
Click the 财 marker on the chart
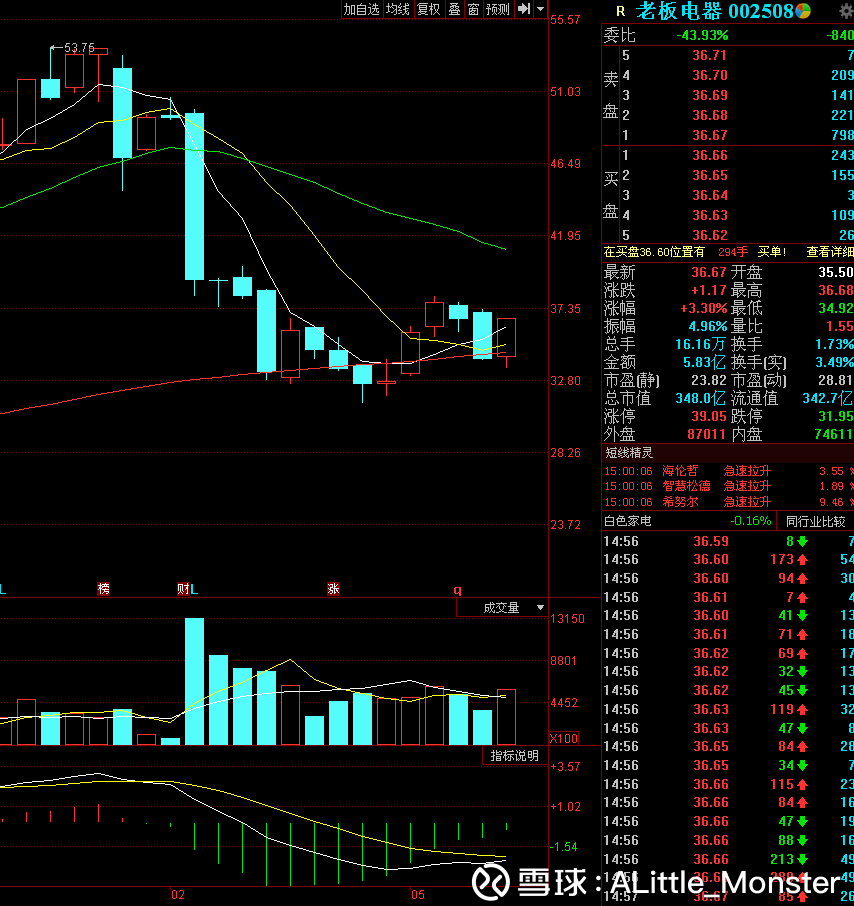point(183,589)
